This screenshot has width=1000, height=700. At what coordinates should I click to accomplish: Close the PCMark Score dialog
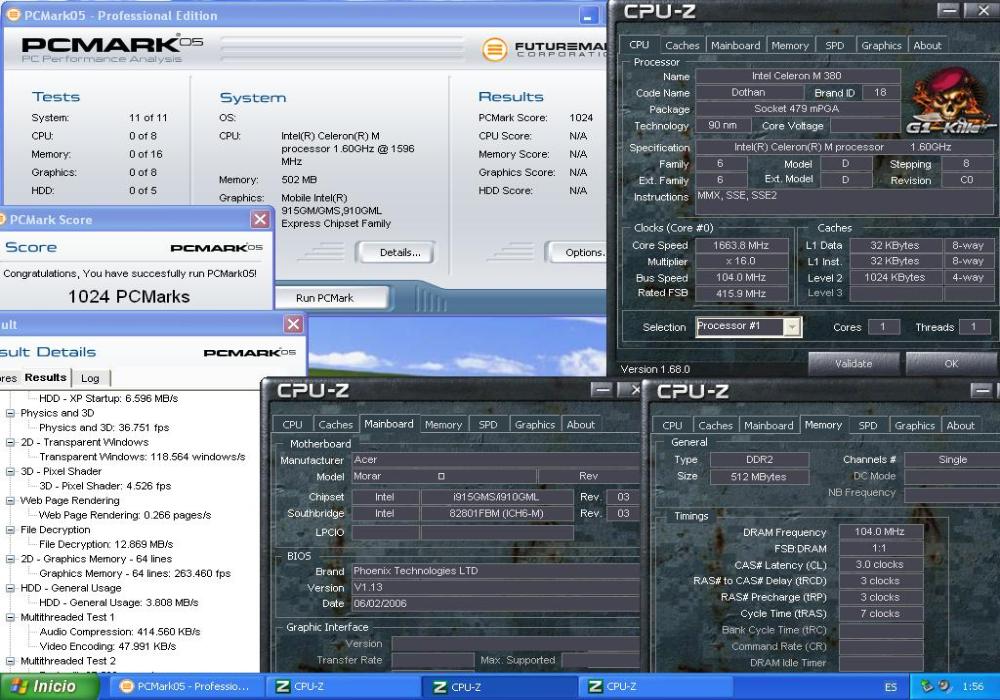click(x=260, y=219)
